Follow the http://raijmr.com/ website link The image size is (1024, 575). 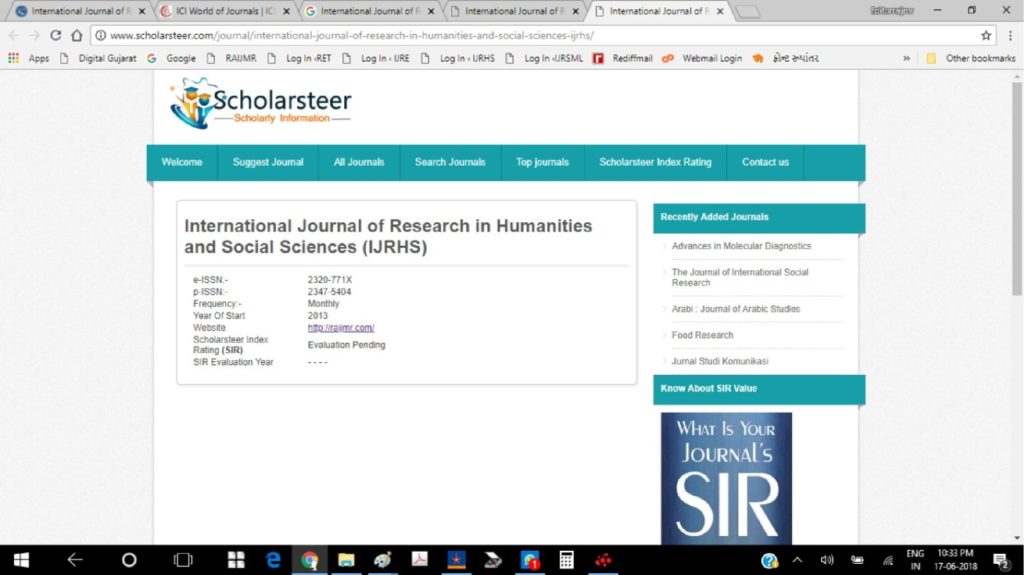(341, 327)
